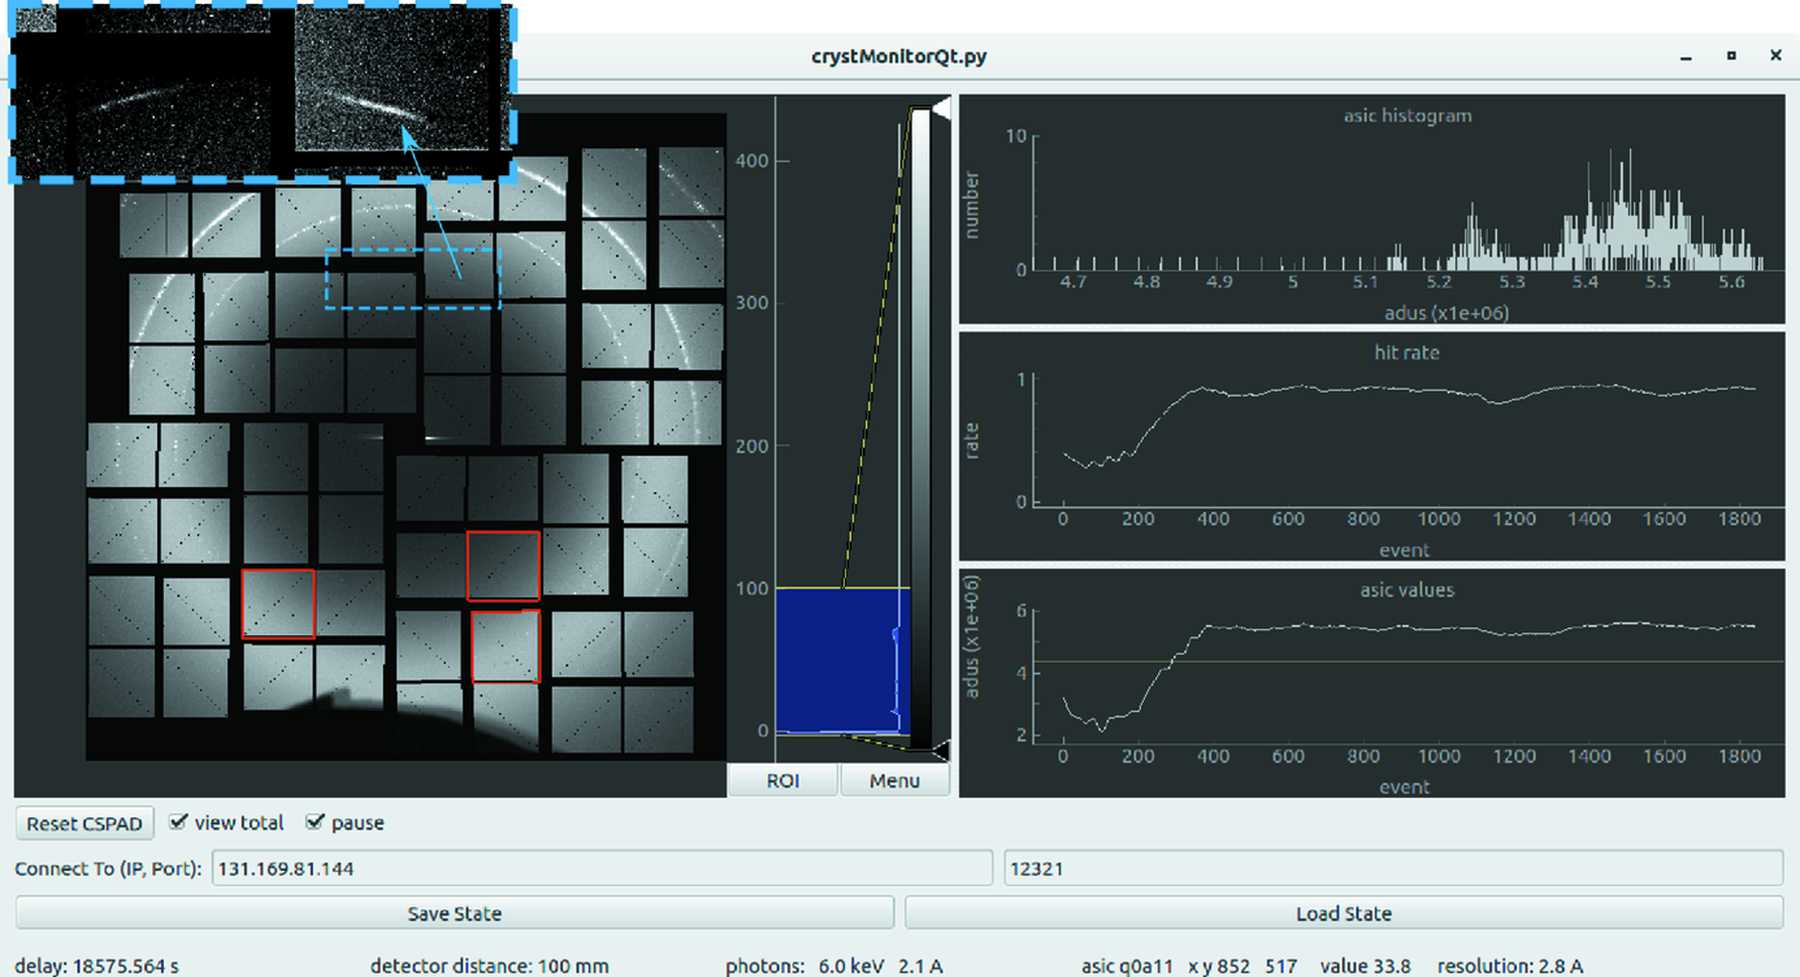
Task: Click the asic values plot
Action: (x=1372, y=683)
